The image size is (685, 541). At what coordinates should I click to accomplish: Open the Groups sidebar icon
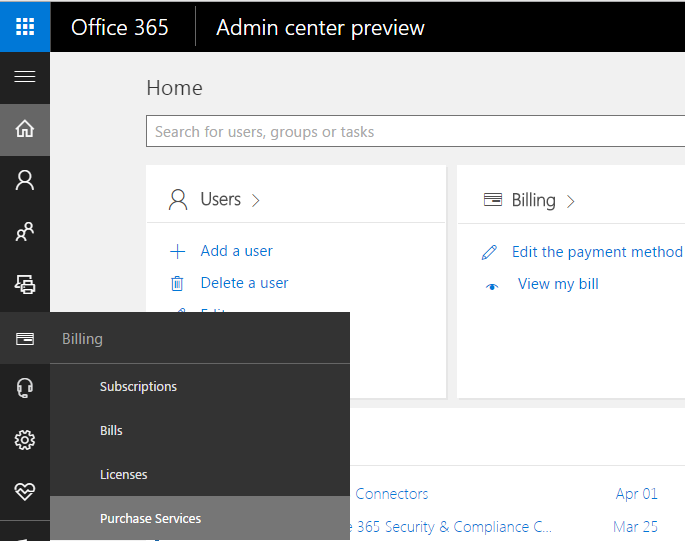tap(25, 233)
